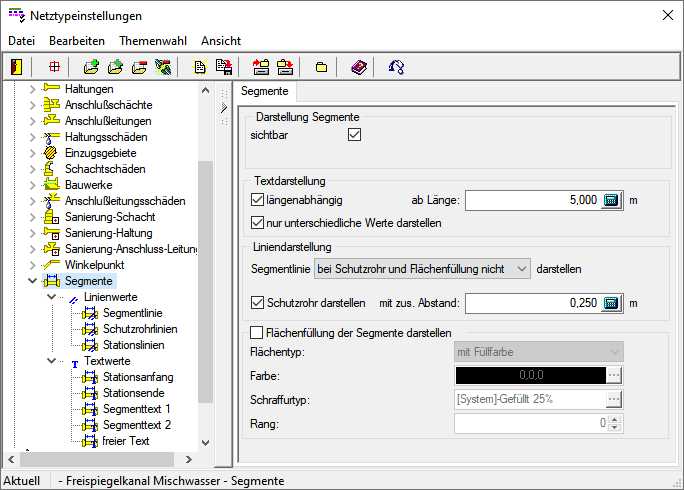Collapse the Segmente tree node
The width and height of the screenshot is (684, 490).
[31, 281]
